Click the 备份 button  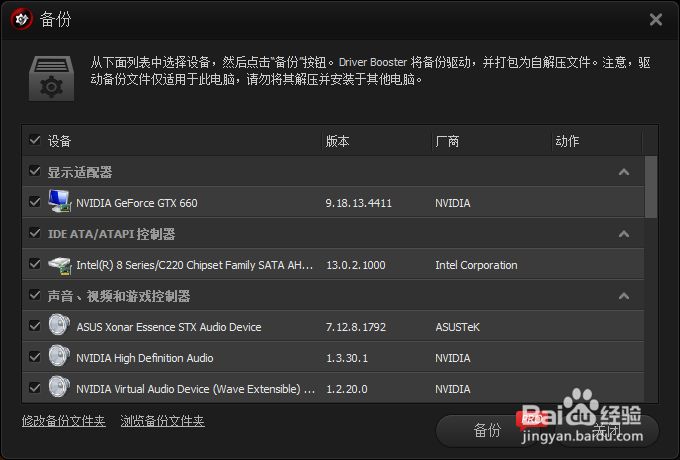pyautogui.click(x=487, y=430)
